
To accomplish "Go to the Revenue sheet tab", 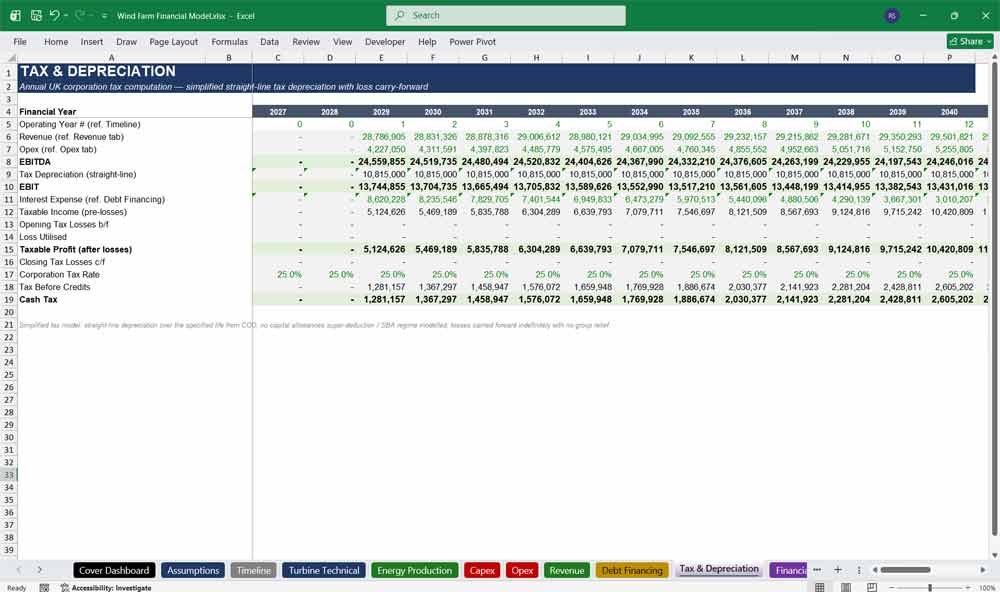I will click(x=567, y=570).
